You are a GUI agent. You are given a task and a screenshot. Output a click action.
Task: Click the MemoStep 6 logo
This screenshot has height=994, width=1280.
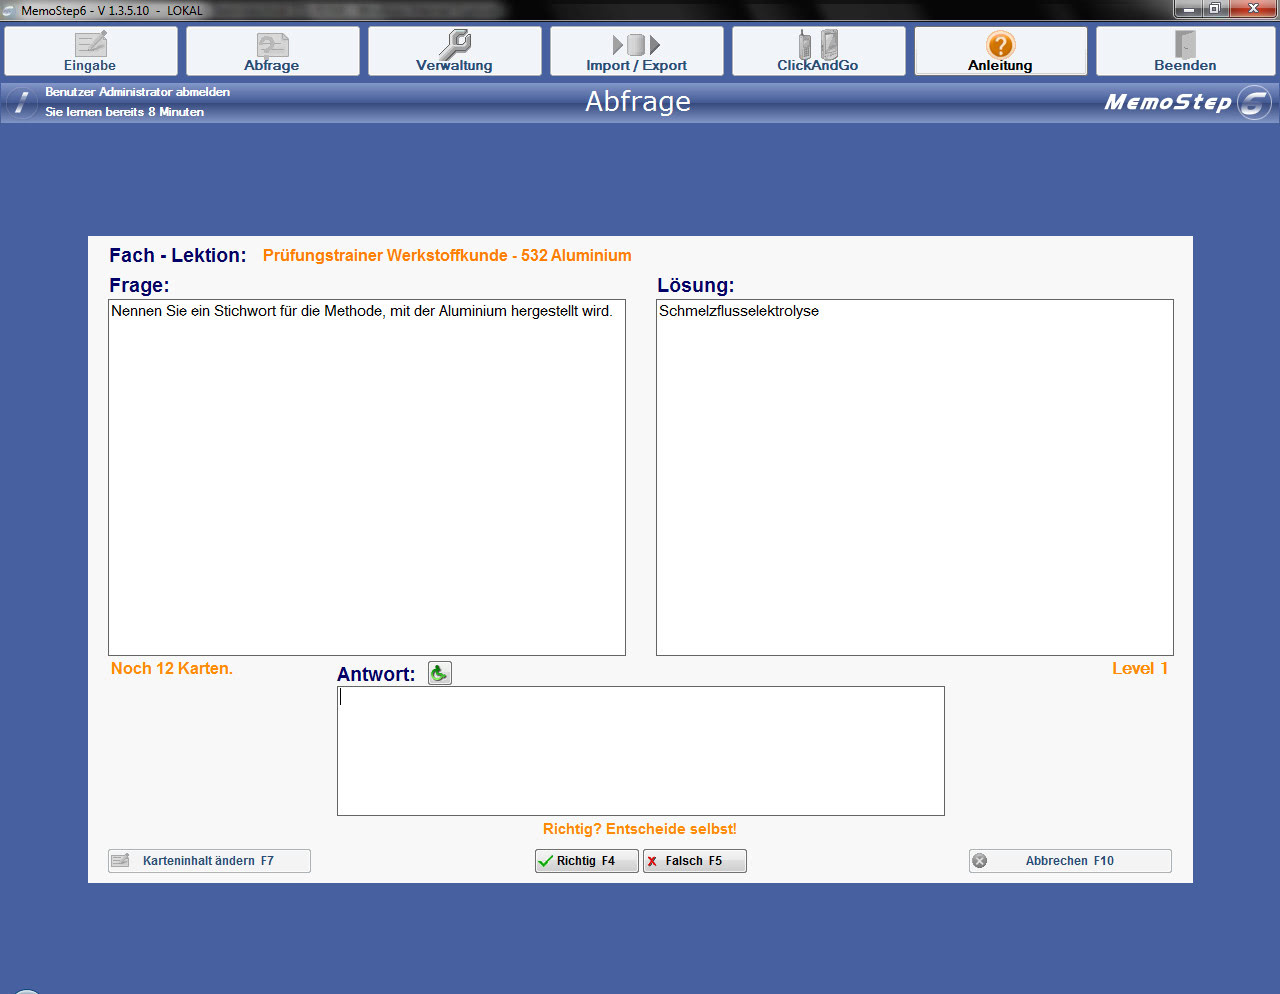point(1186,102)
